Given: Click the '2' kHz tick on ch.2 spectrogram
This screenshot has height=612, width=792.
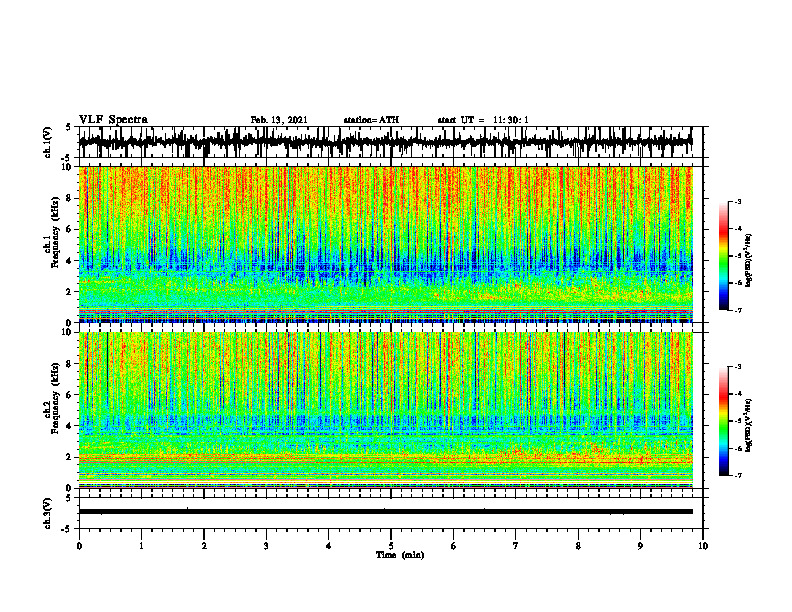Looking at the screenshot, I should (69, 457).
